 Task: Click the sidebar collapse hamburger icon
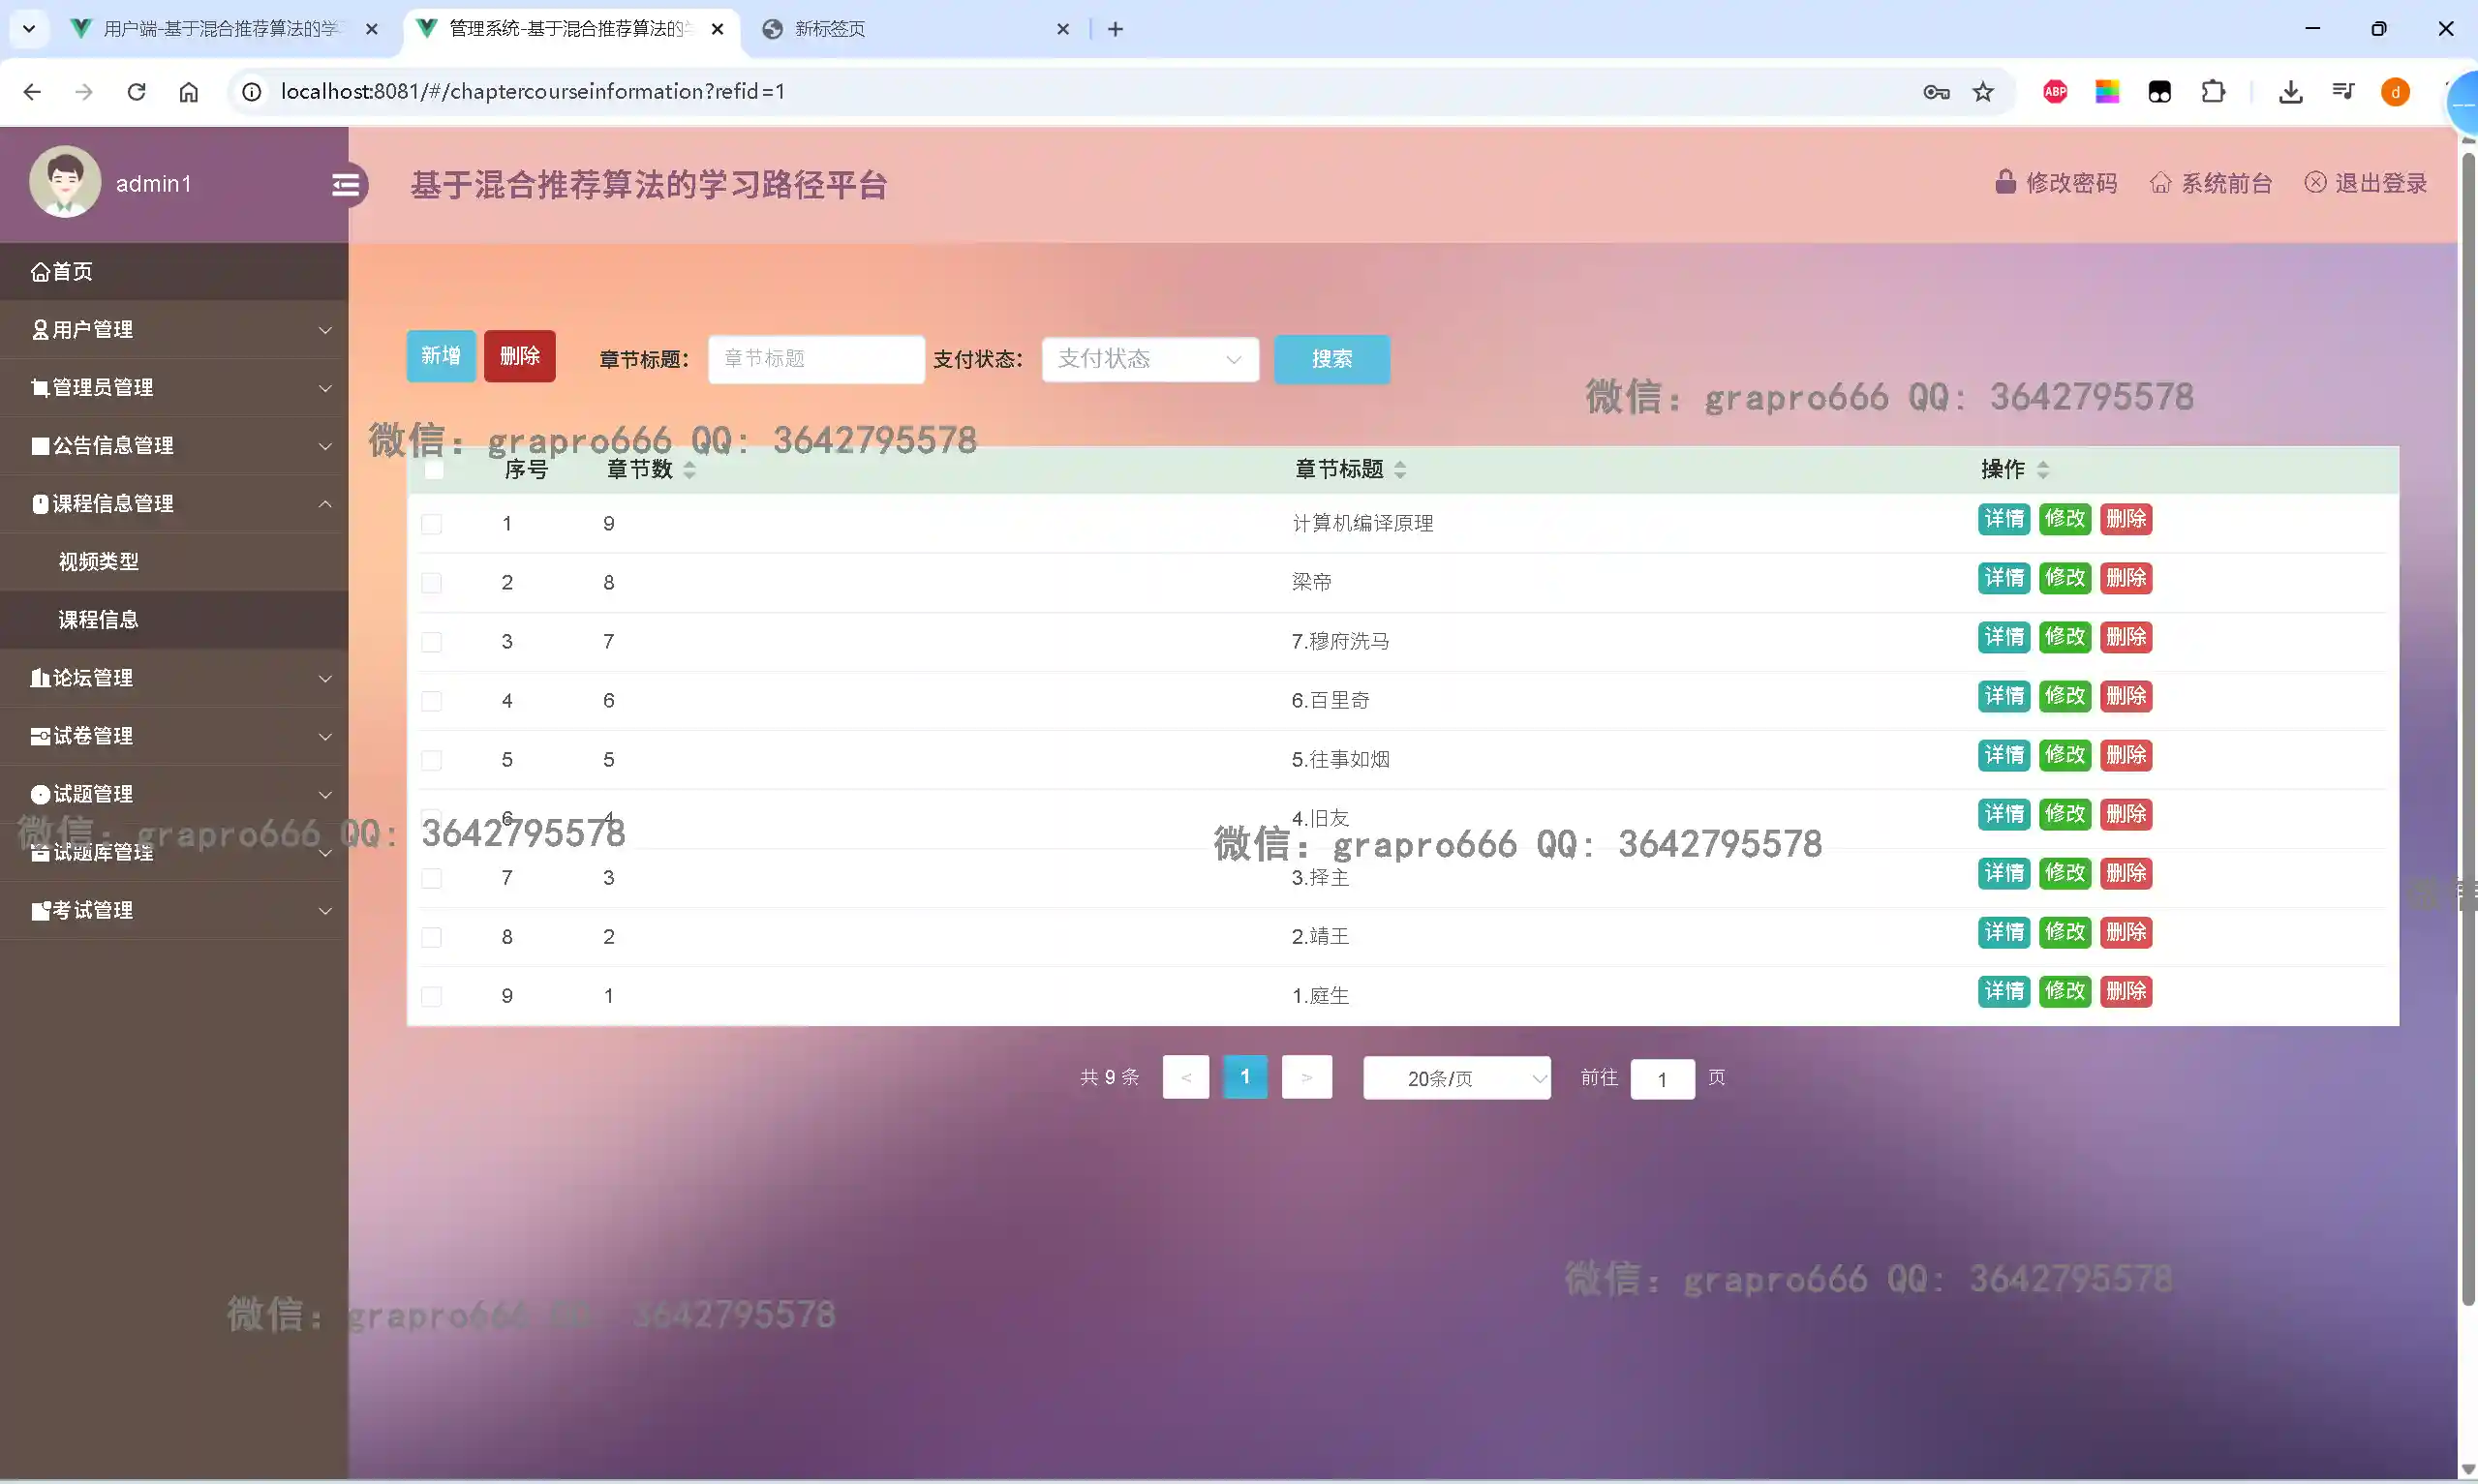tap(345, 185)
